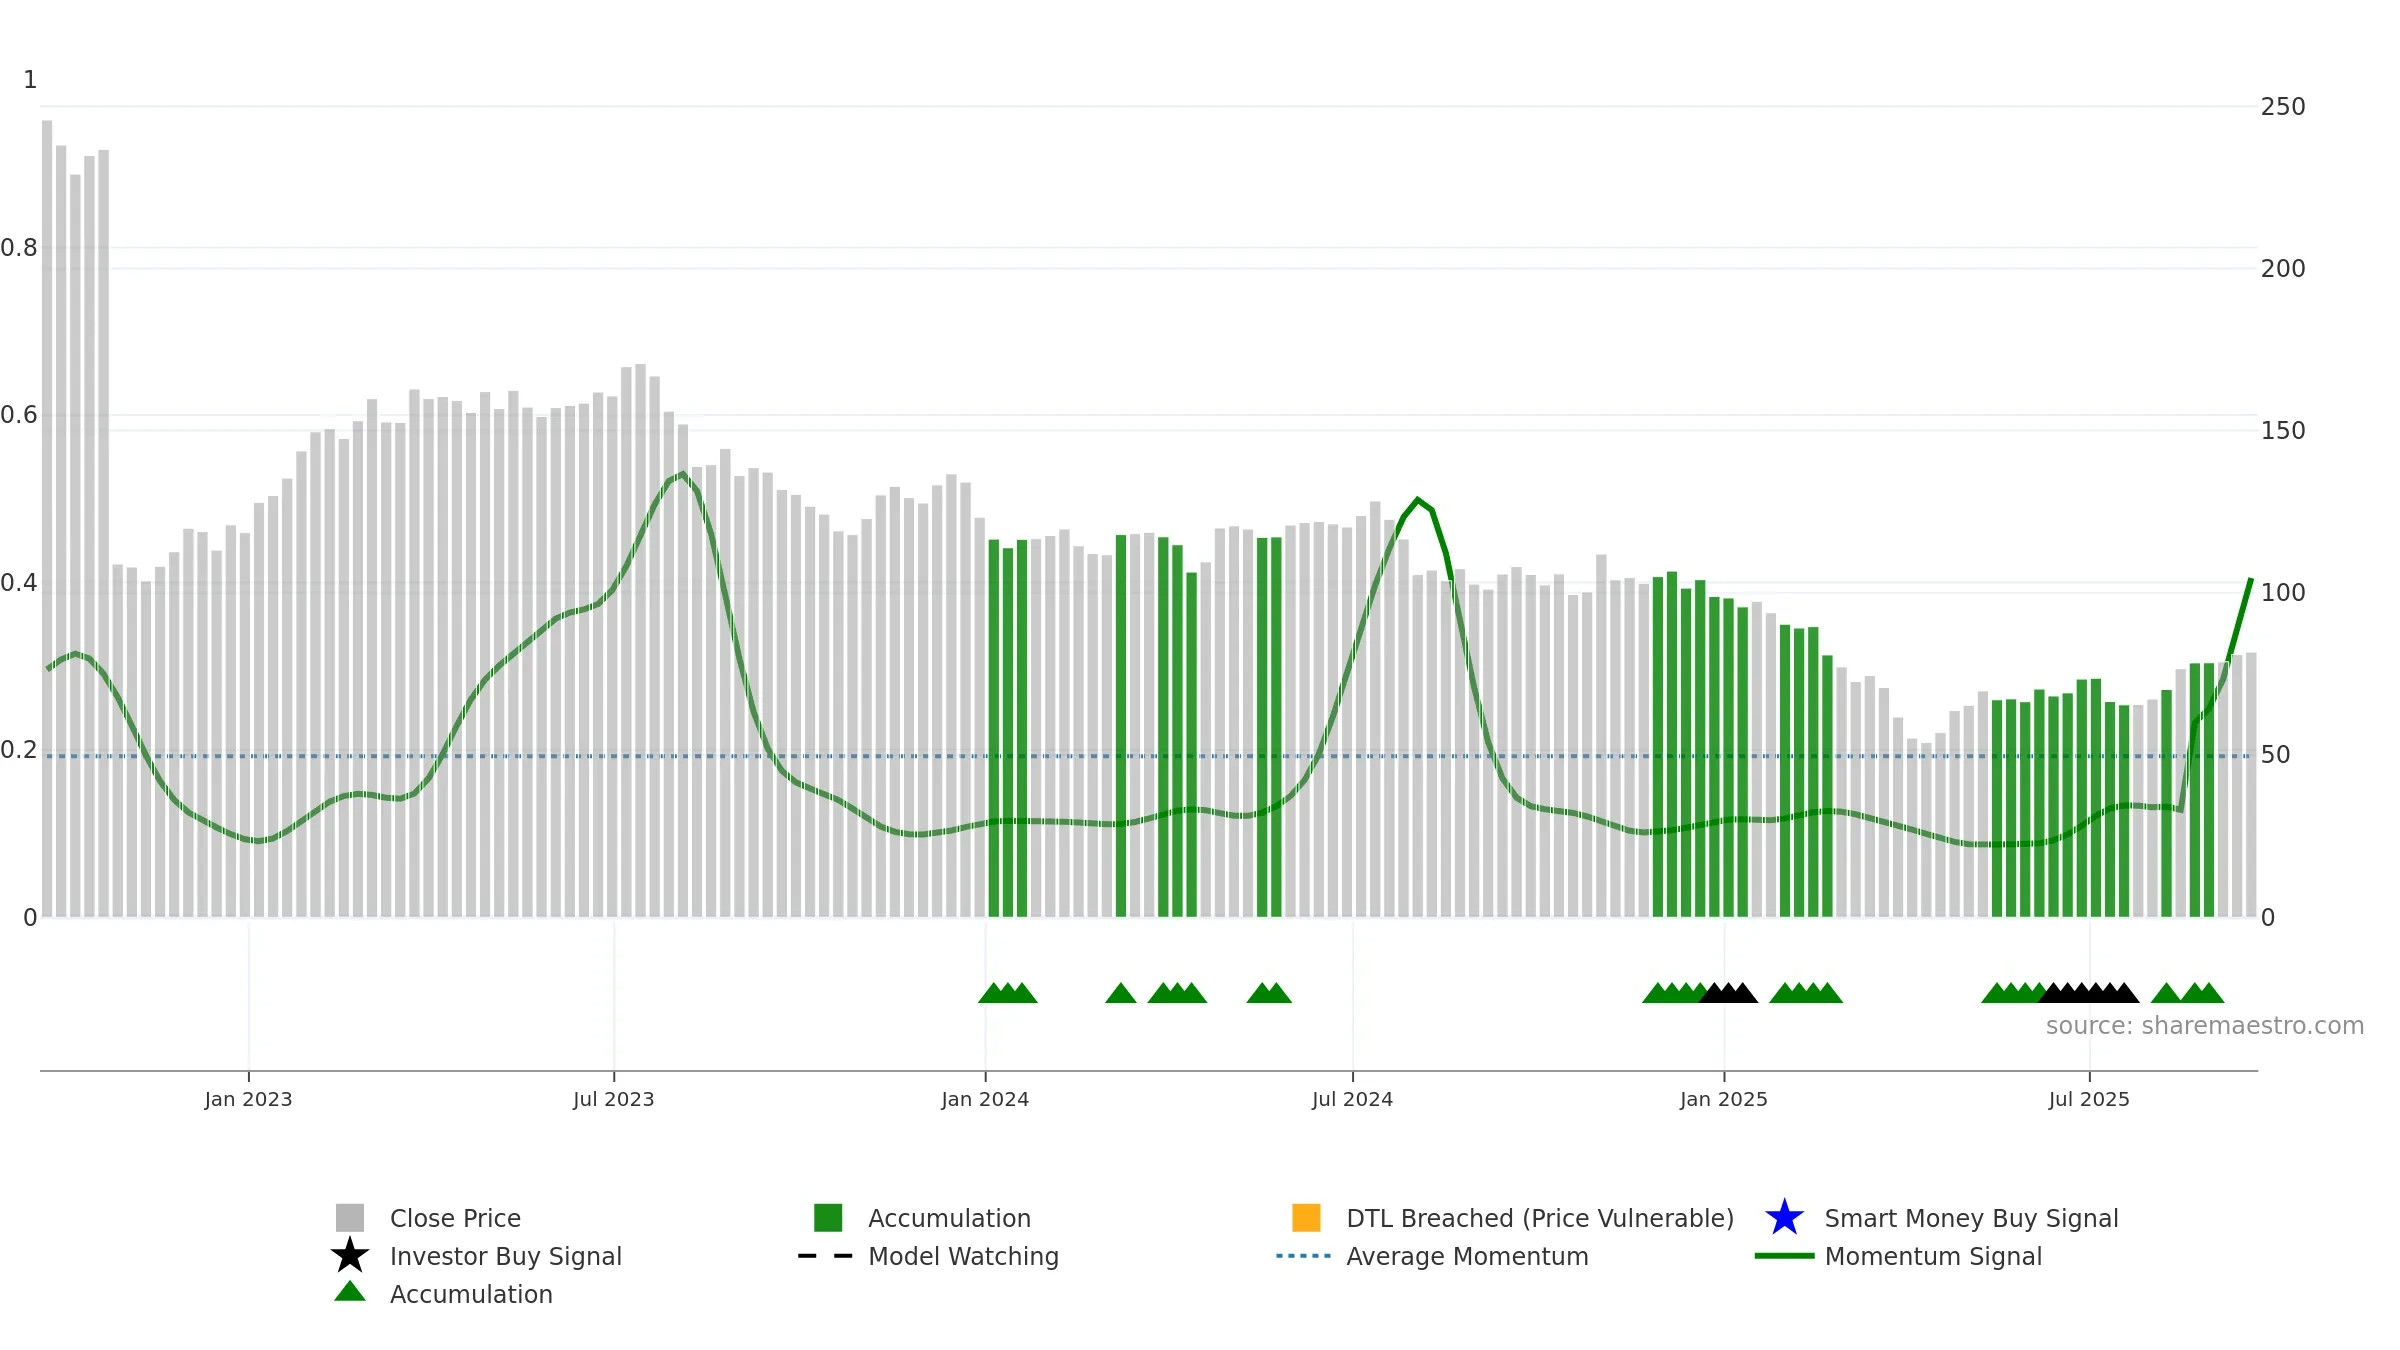The height and width of the screenshot is (1350, 2400).
Task: Click the momentum peak near Jul 2024
Action: [1417, 499]
